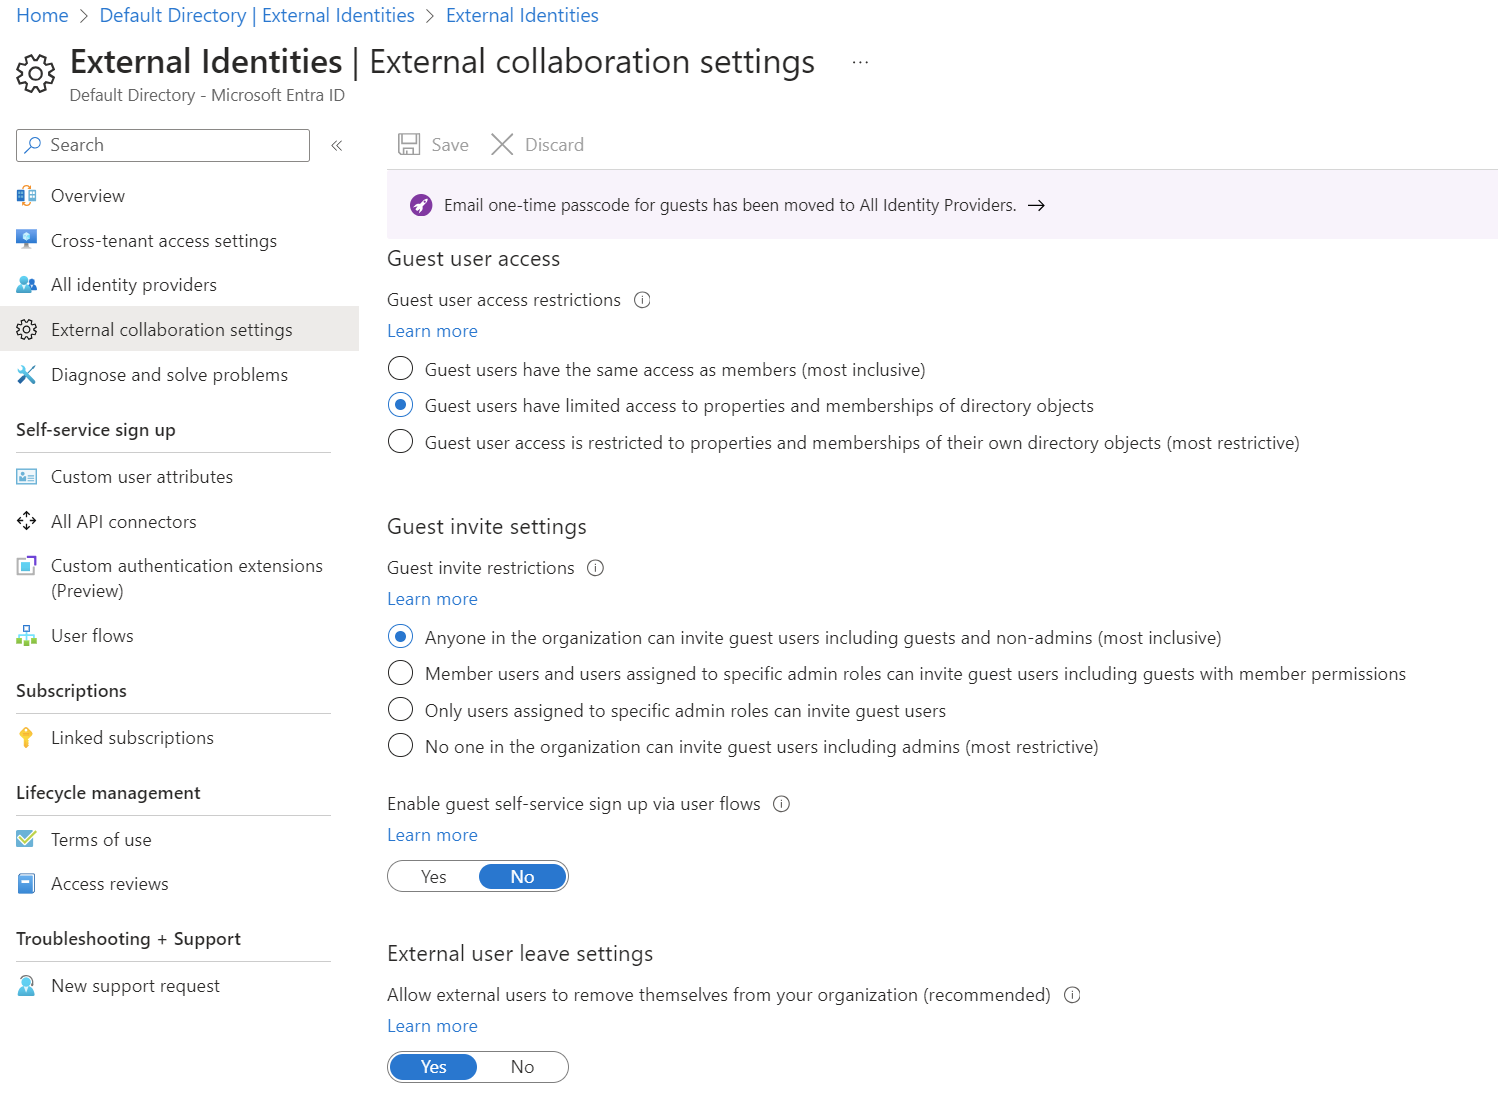Click the Custom authentication extensions icon

tap(27, 566)
